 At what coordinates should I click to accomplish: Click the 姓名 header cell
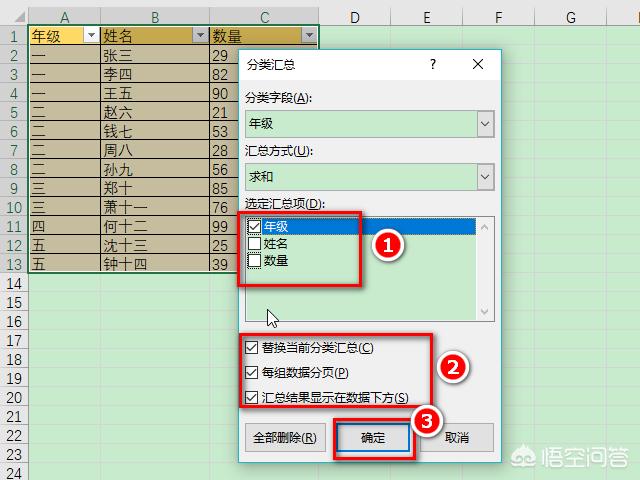(155, 36)
